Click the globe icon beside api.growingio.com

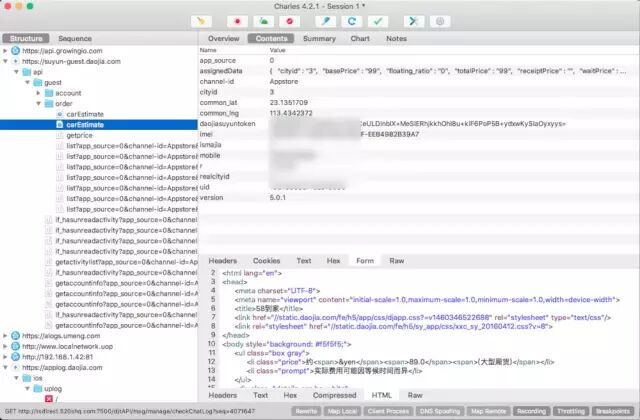pyautogui.click(x=16, y=51)
